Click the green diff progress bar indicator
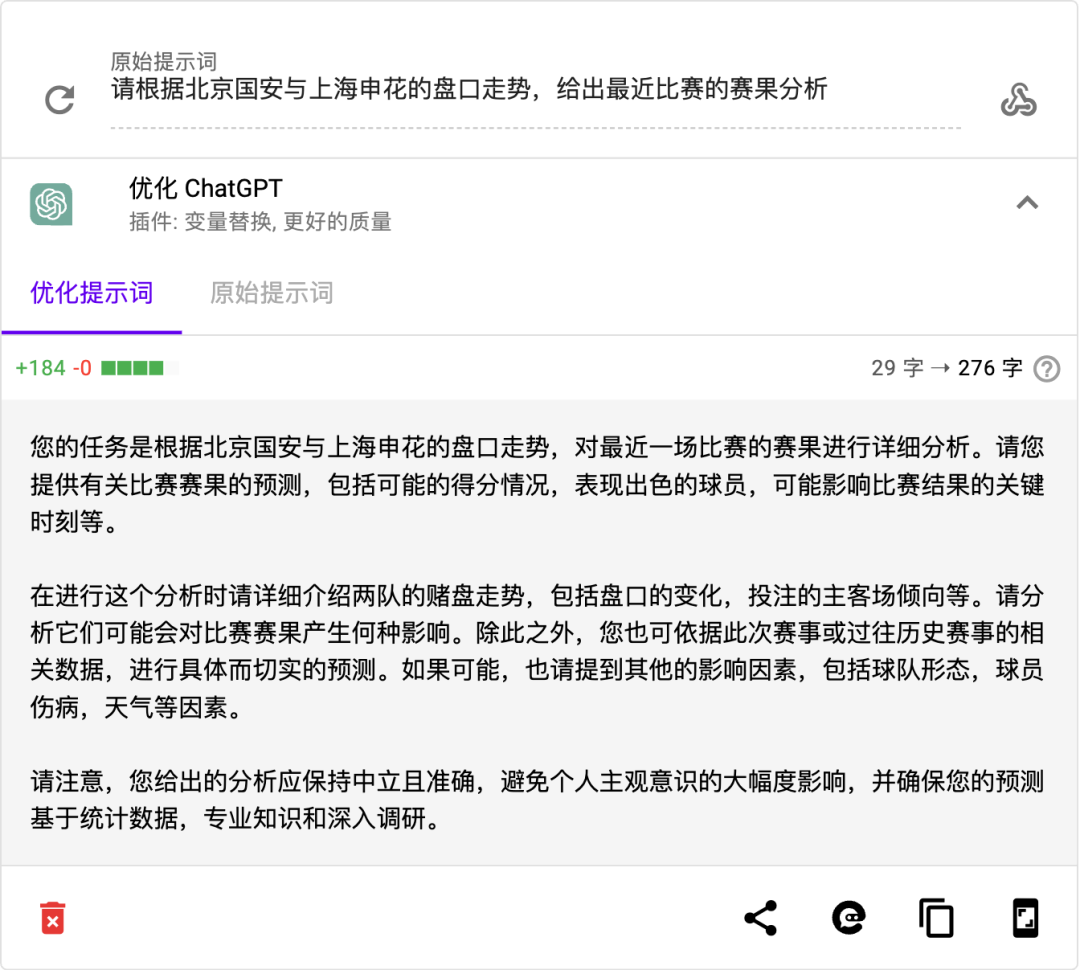 (139, 369)
